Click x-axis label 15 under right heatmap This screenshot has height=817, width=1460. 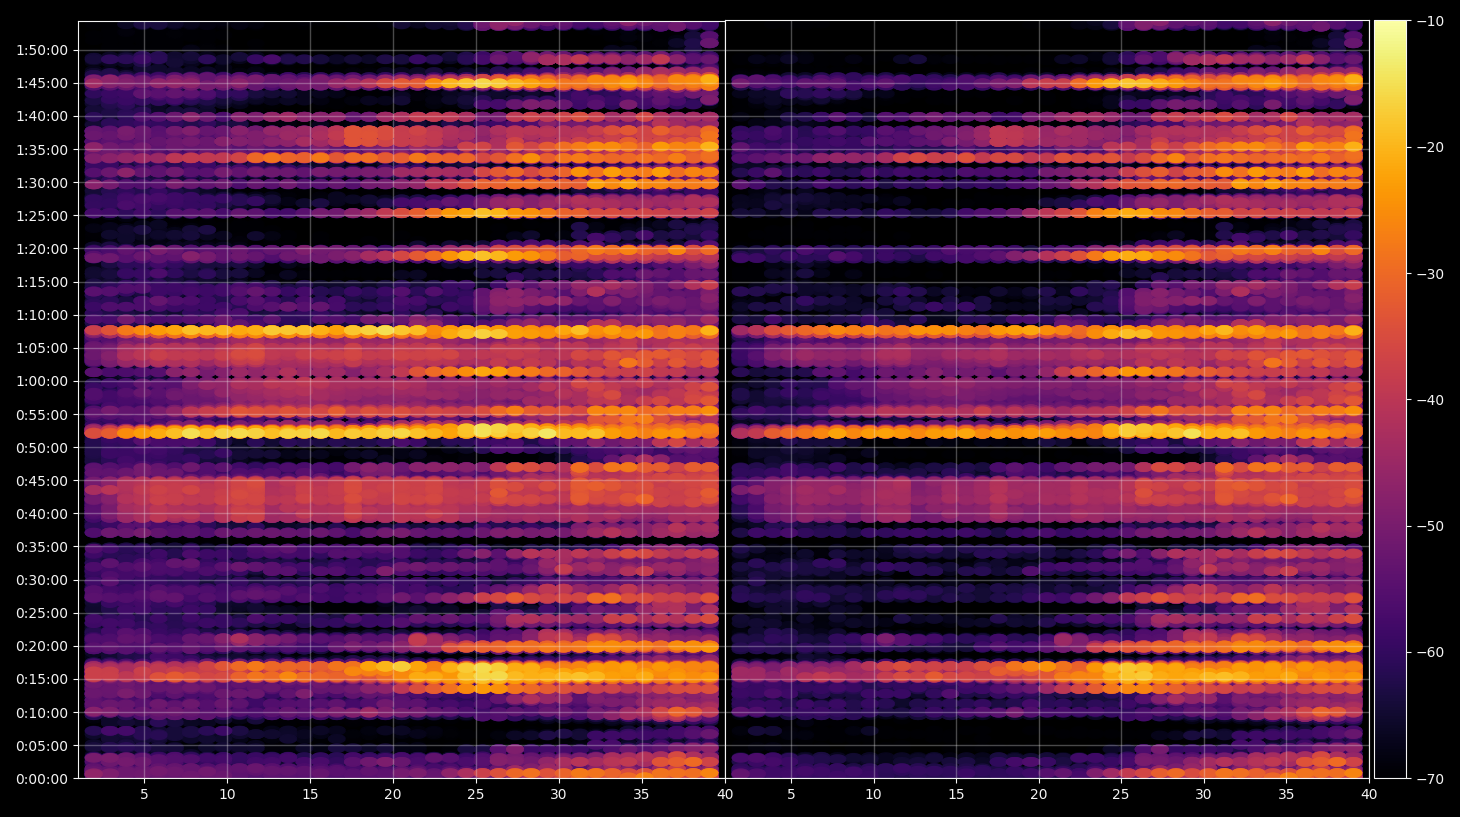956,795
